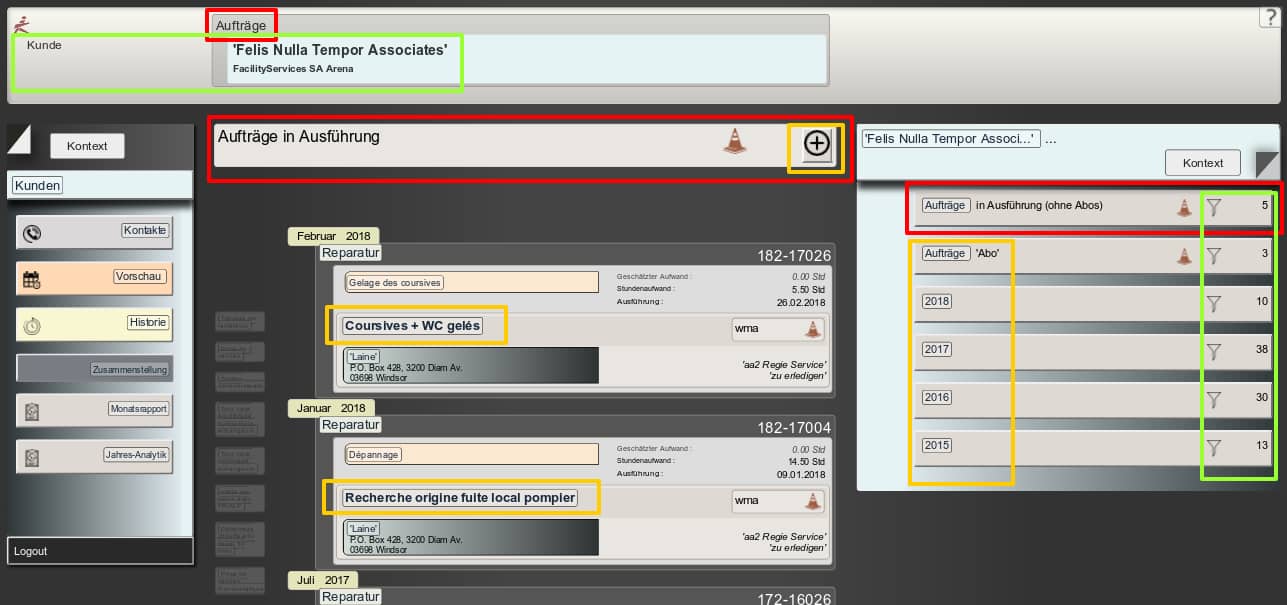Click the traffic cone icon in the Aufträge 'Abo' row

pos(1184,256)
